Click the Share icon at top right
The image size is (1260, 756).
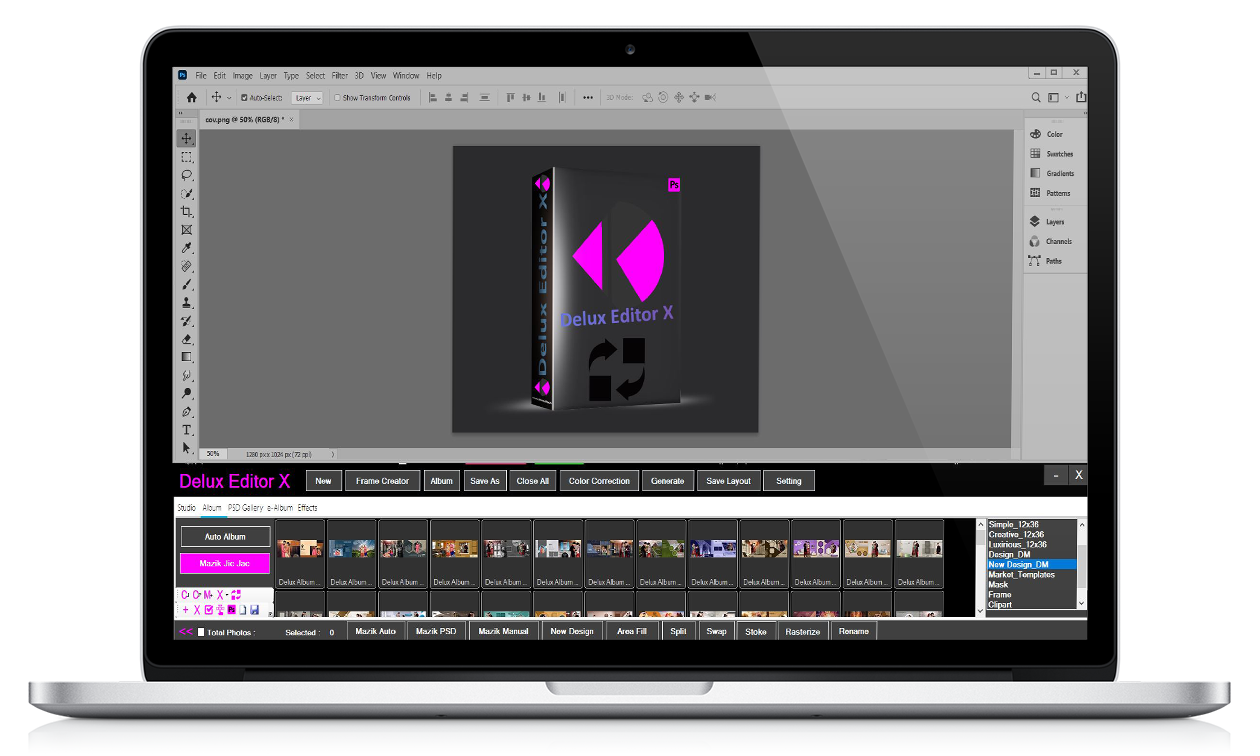click(x=1081, y=98)
